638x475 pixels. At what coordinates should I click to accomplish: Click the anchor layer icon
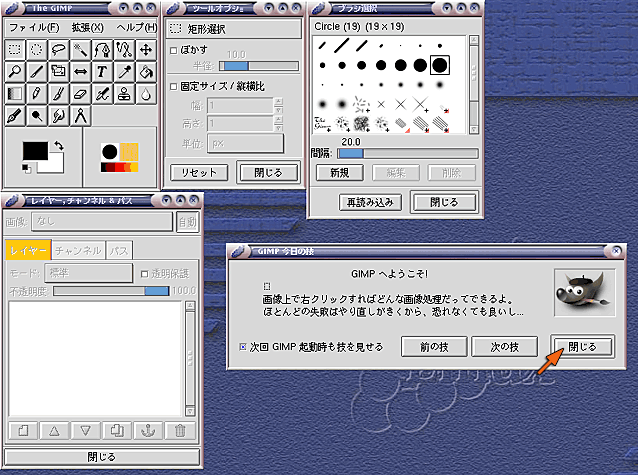(148, 431)
